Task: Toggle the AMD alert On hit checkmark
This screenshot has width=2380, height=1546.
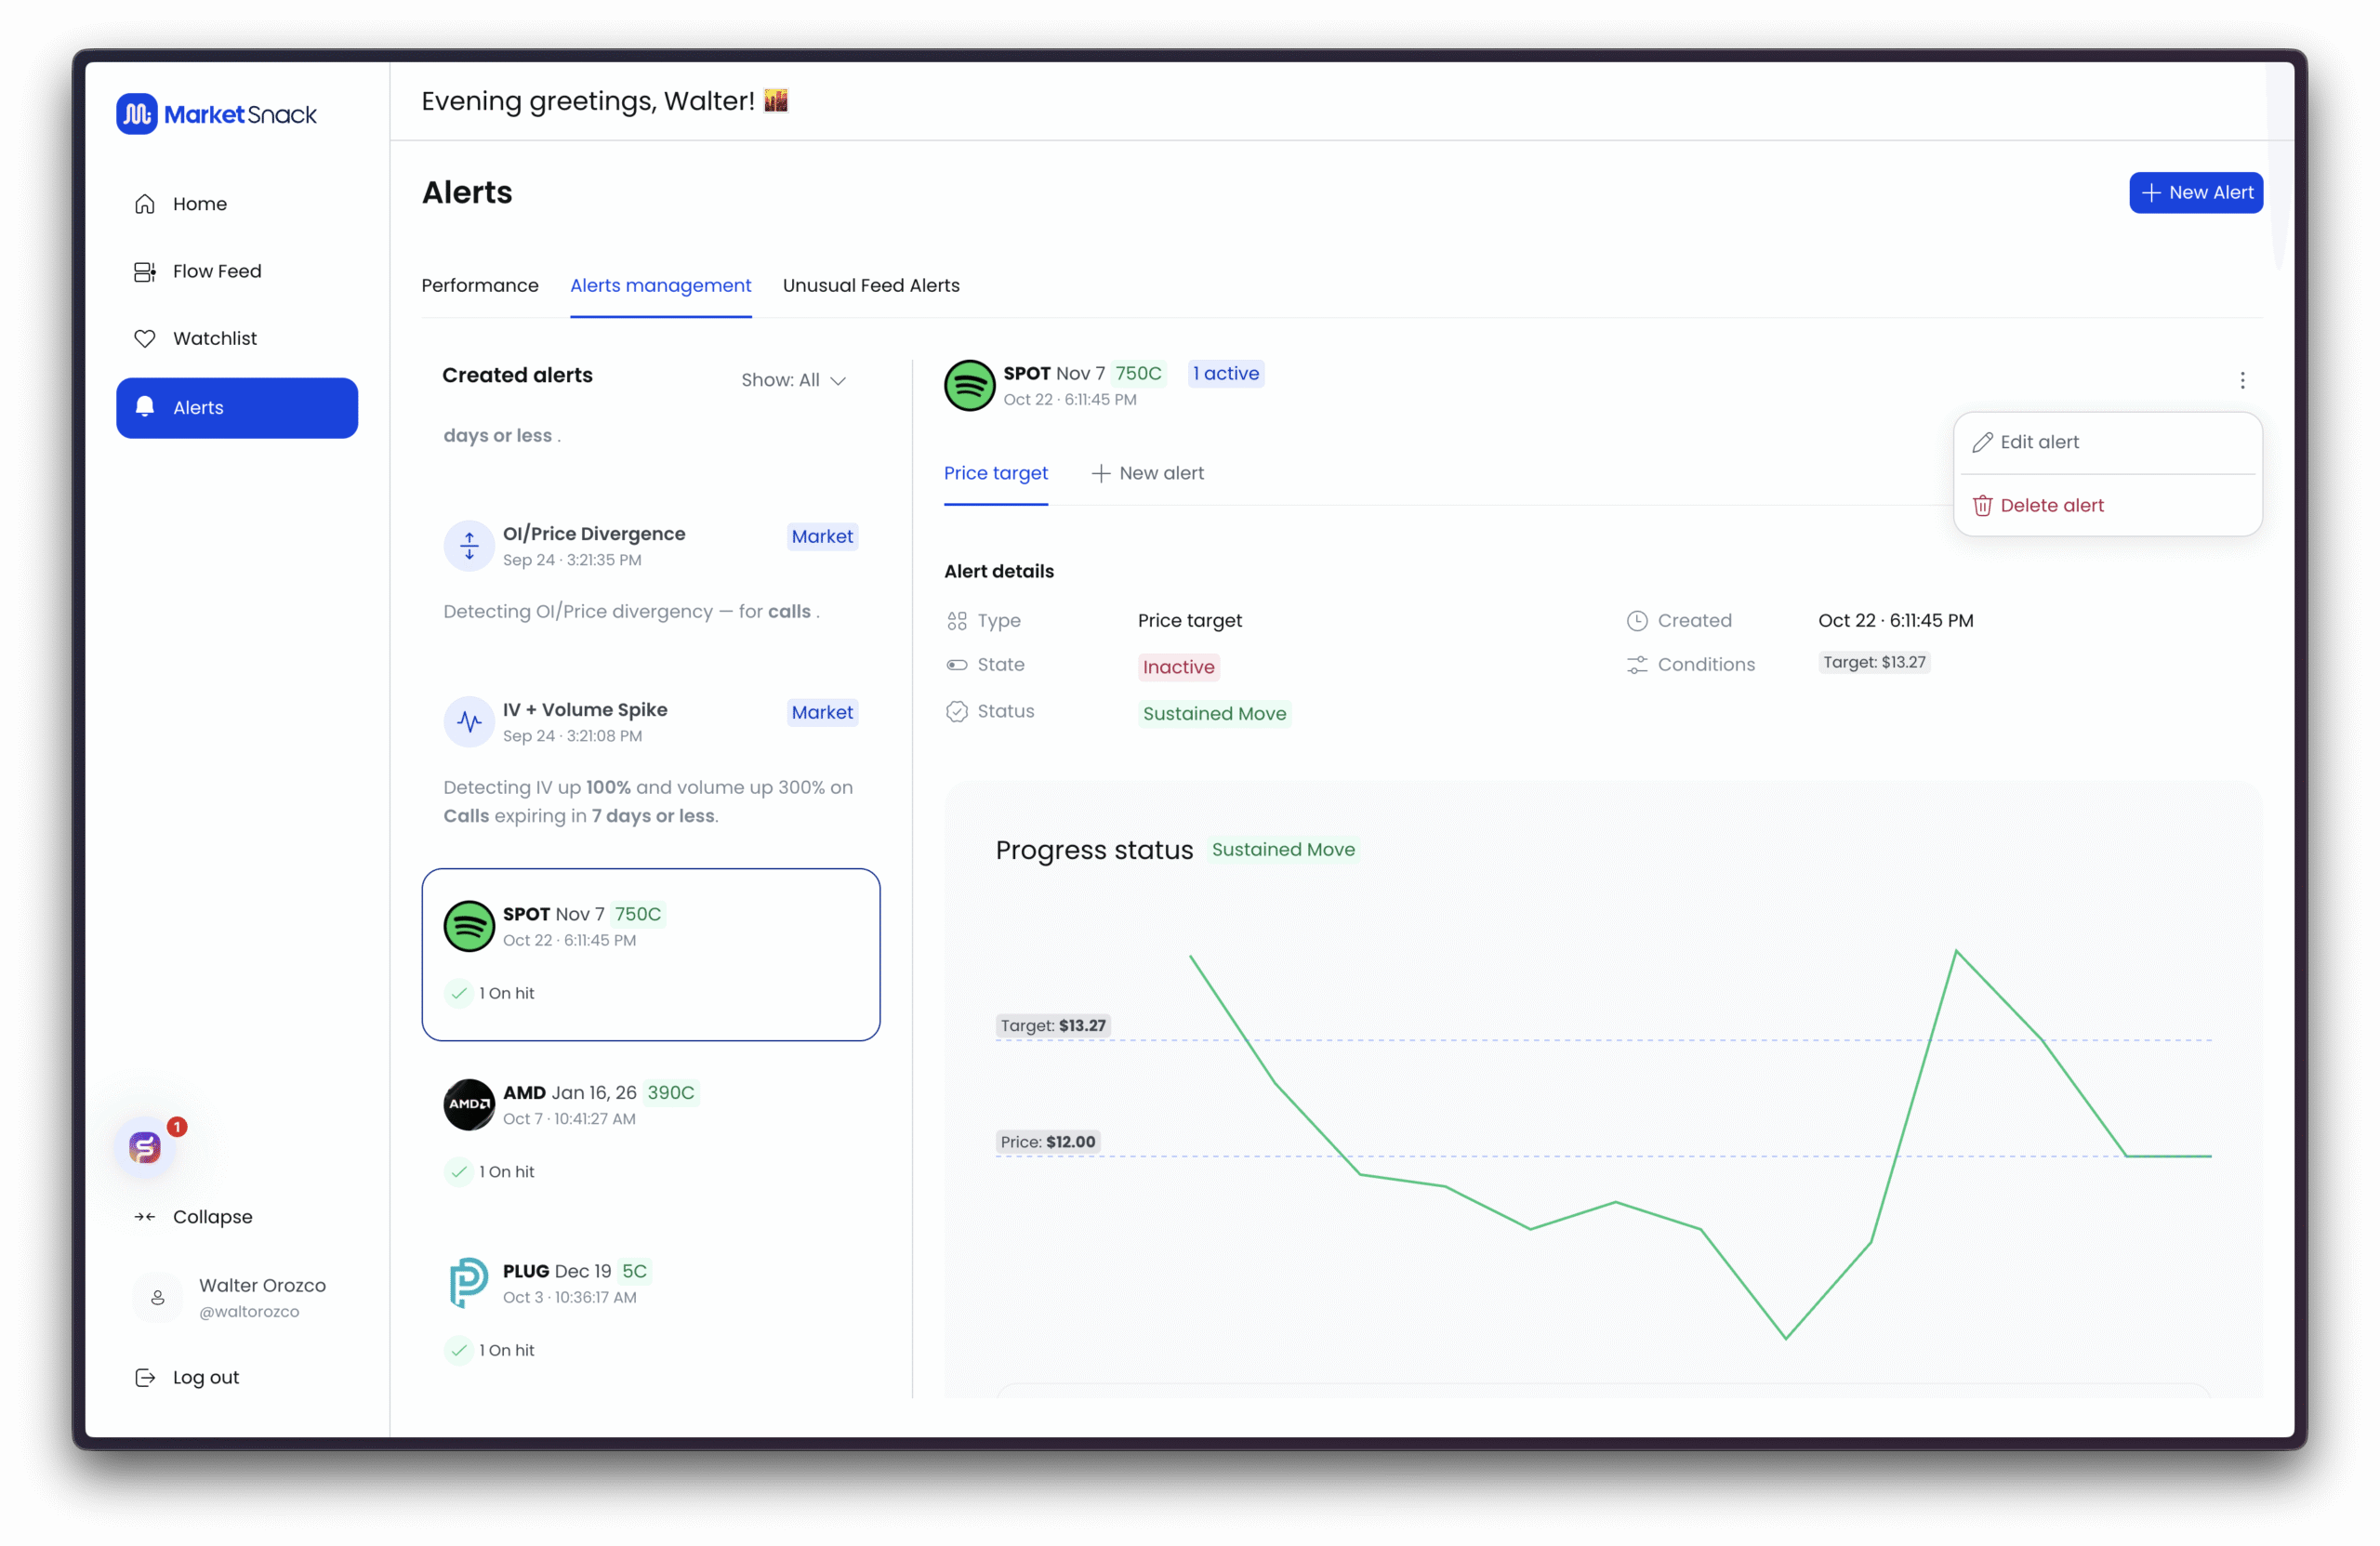Action: coord(459,1171)
